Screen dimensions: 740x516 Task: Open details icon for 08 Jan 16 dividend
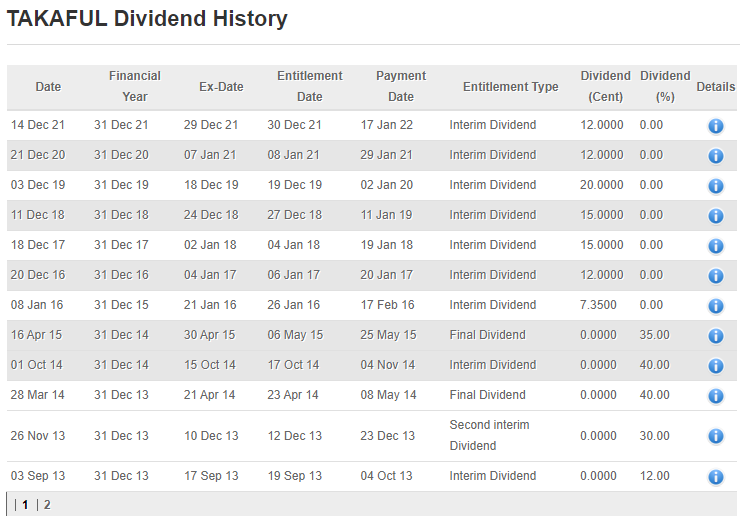coord(716,306)
